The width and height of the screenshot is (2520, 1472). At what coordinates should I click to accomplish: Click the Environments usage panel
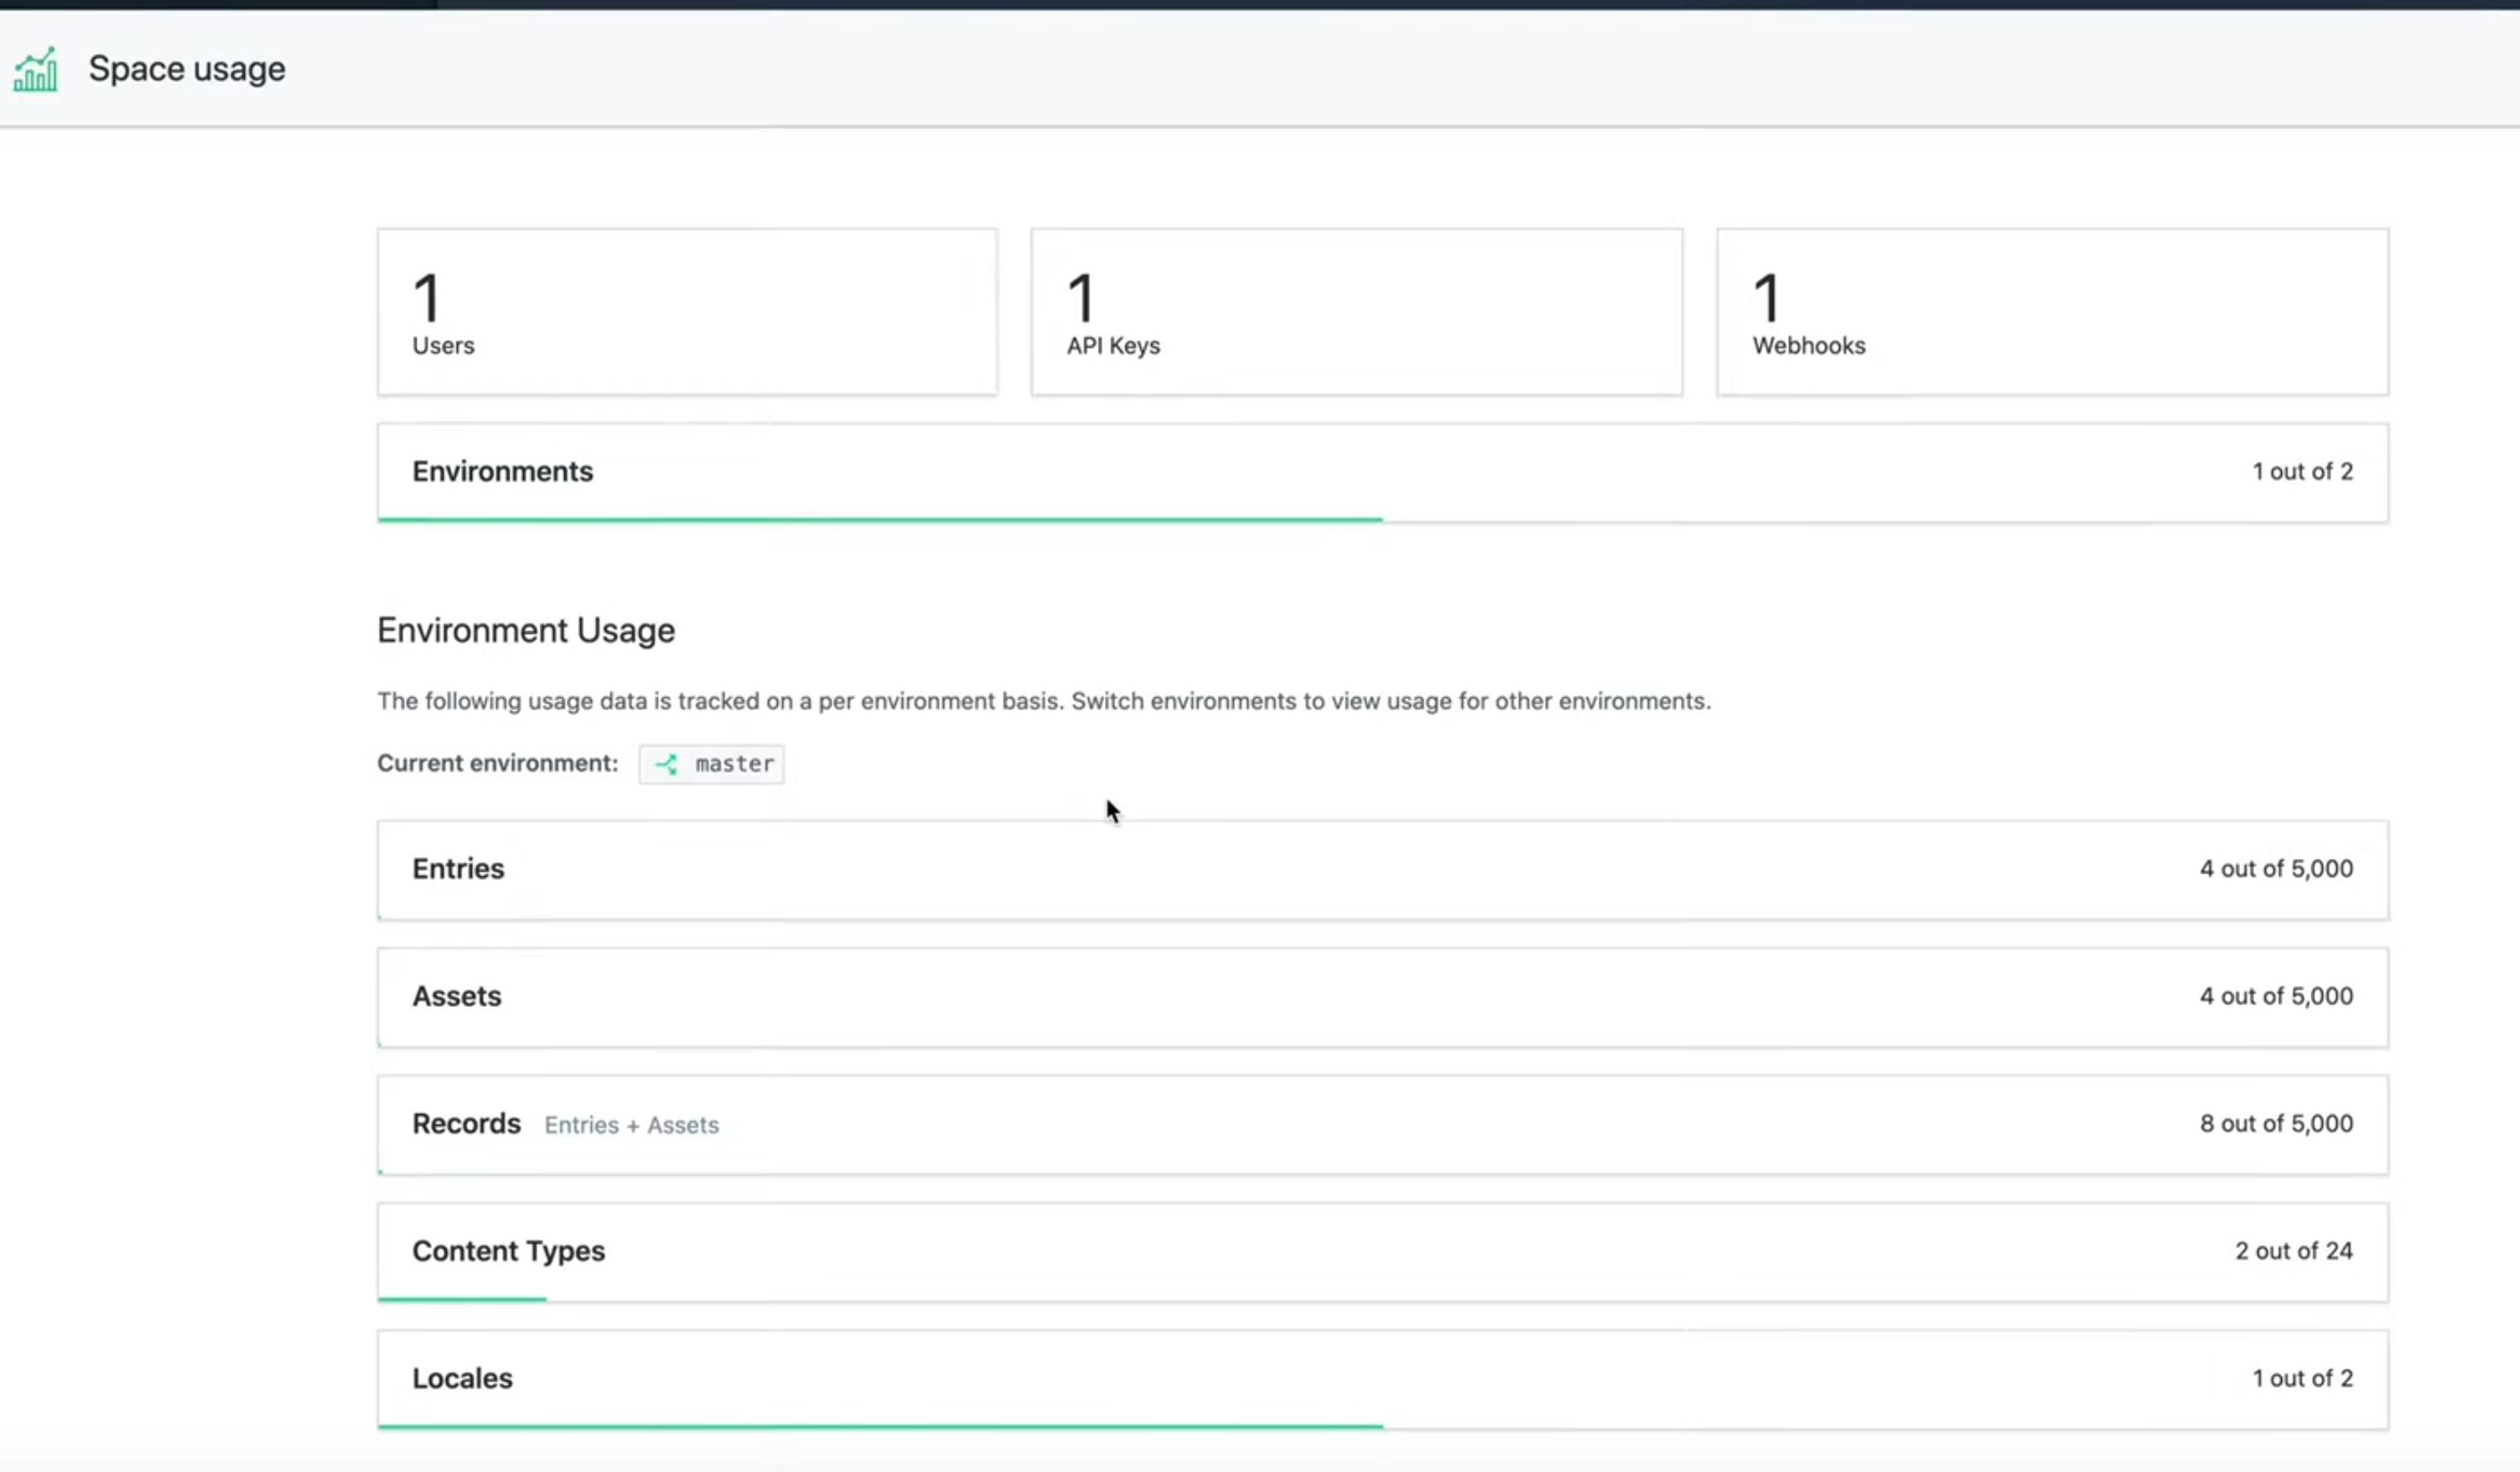tap(1382, 471)
